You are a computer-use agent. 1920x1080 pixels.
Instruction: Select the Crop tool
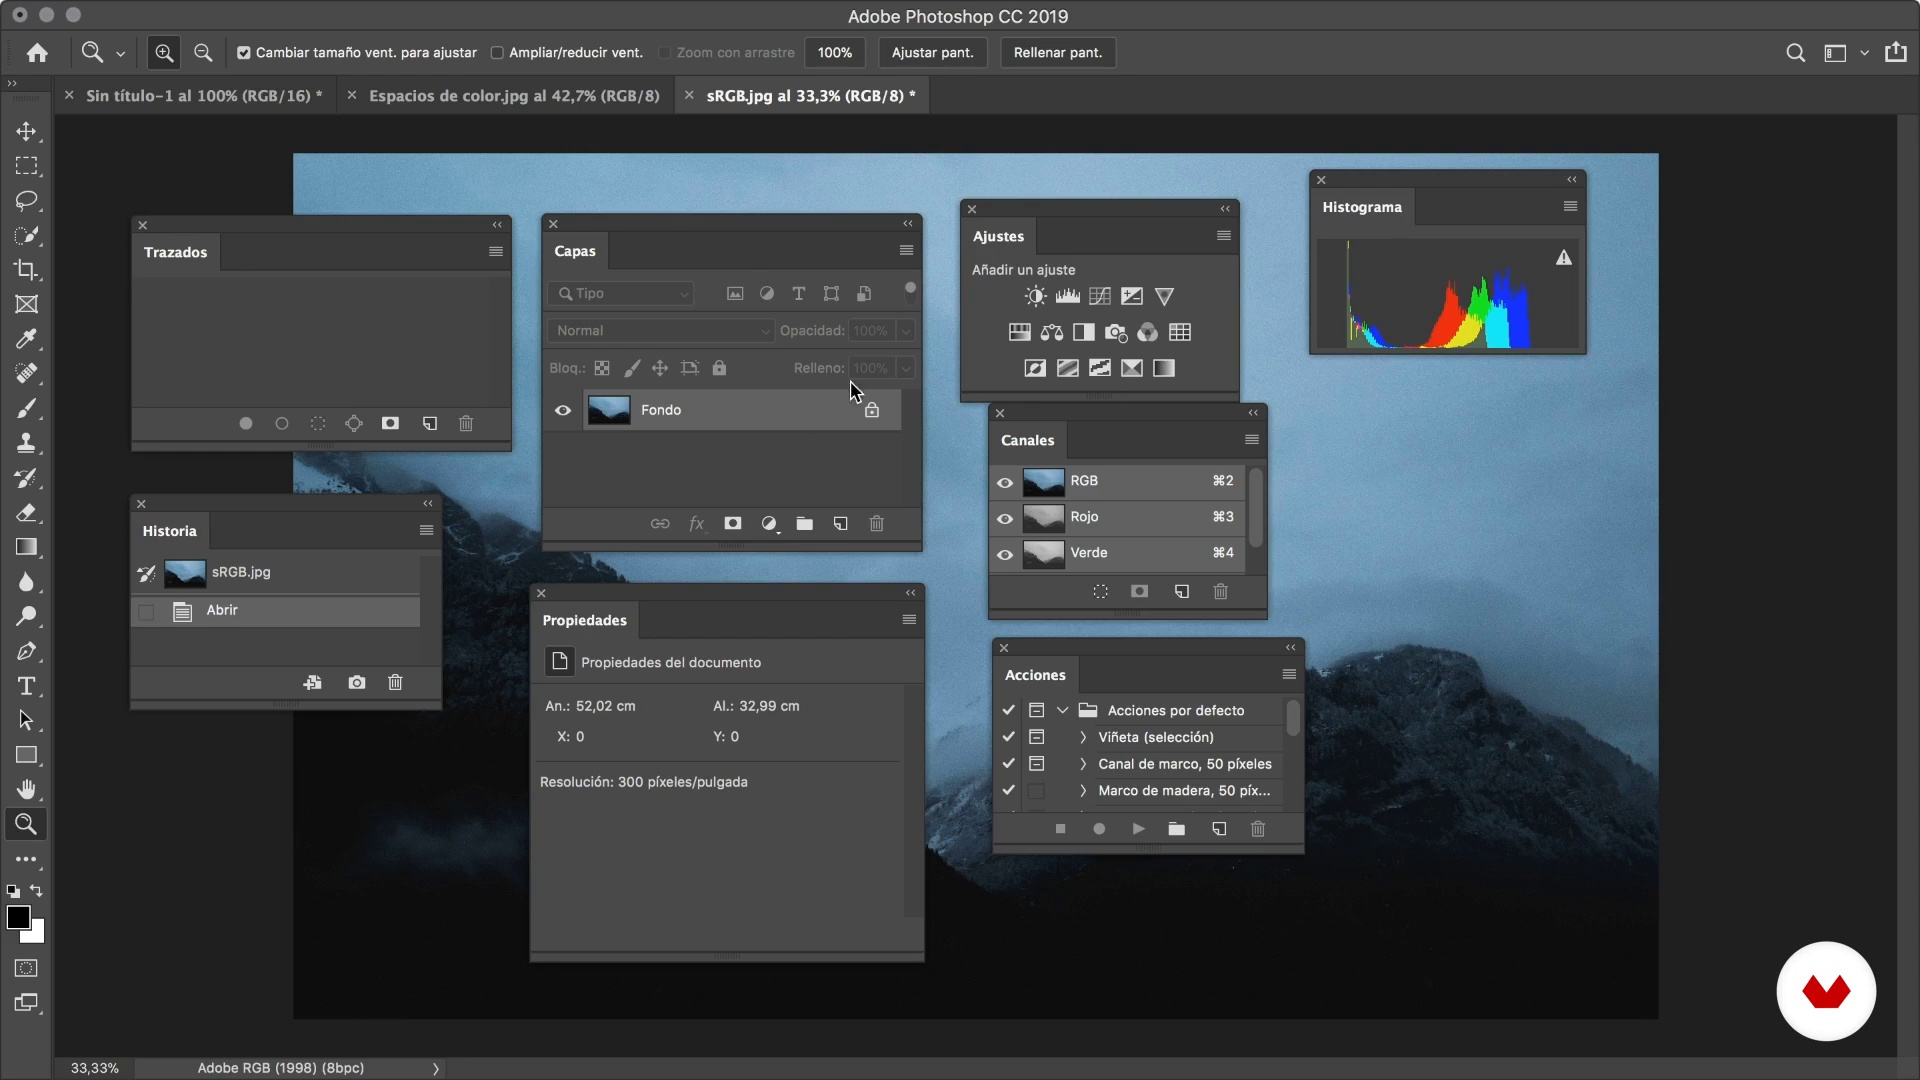point(26,269)
